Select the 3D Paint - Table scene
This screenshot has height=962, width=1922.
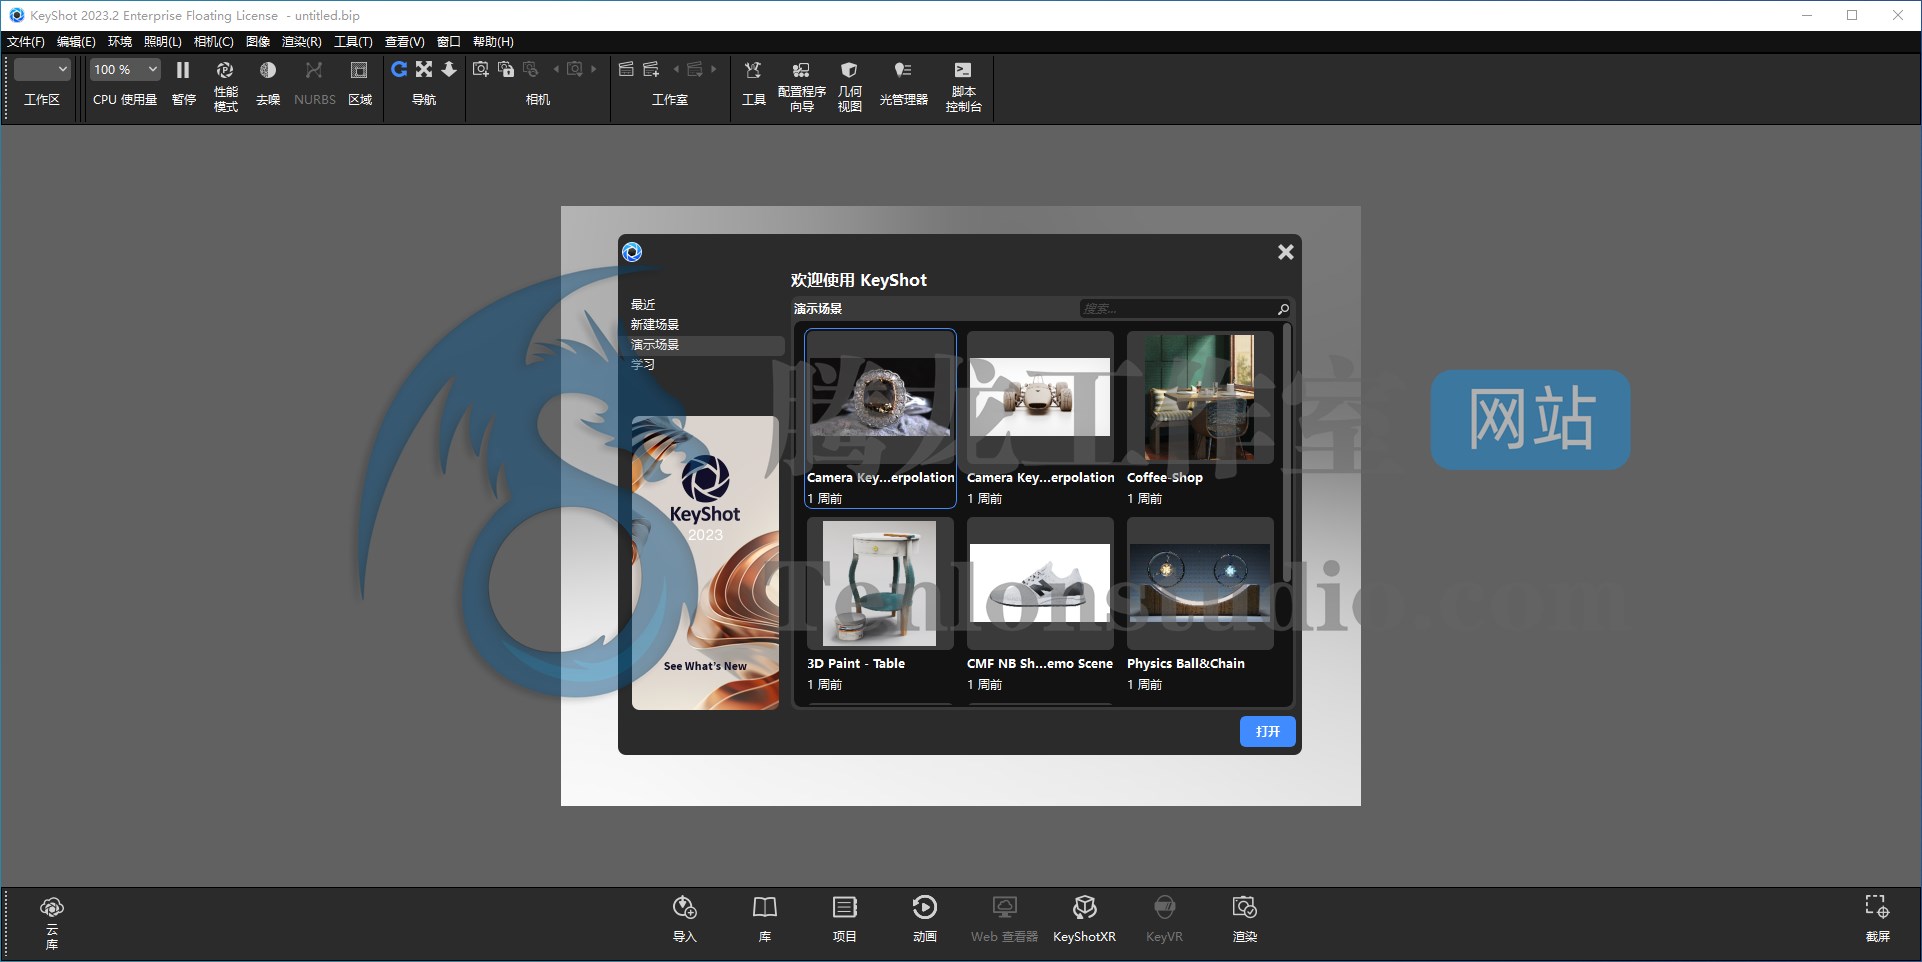click(x=880, y=605)
